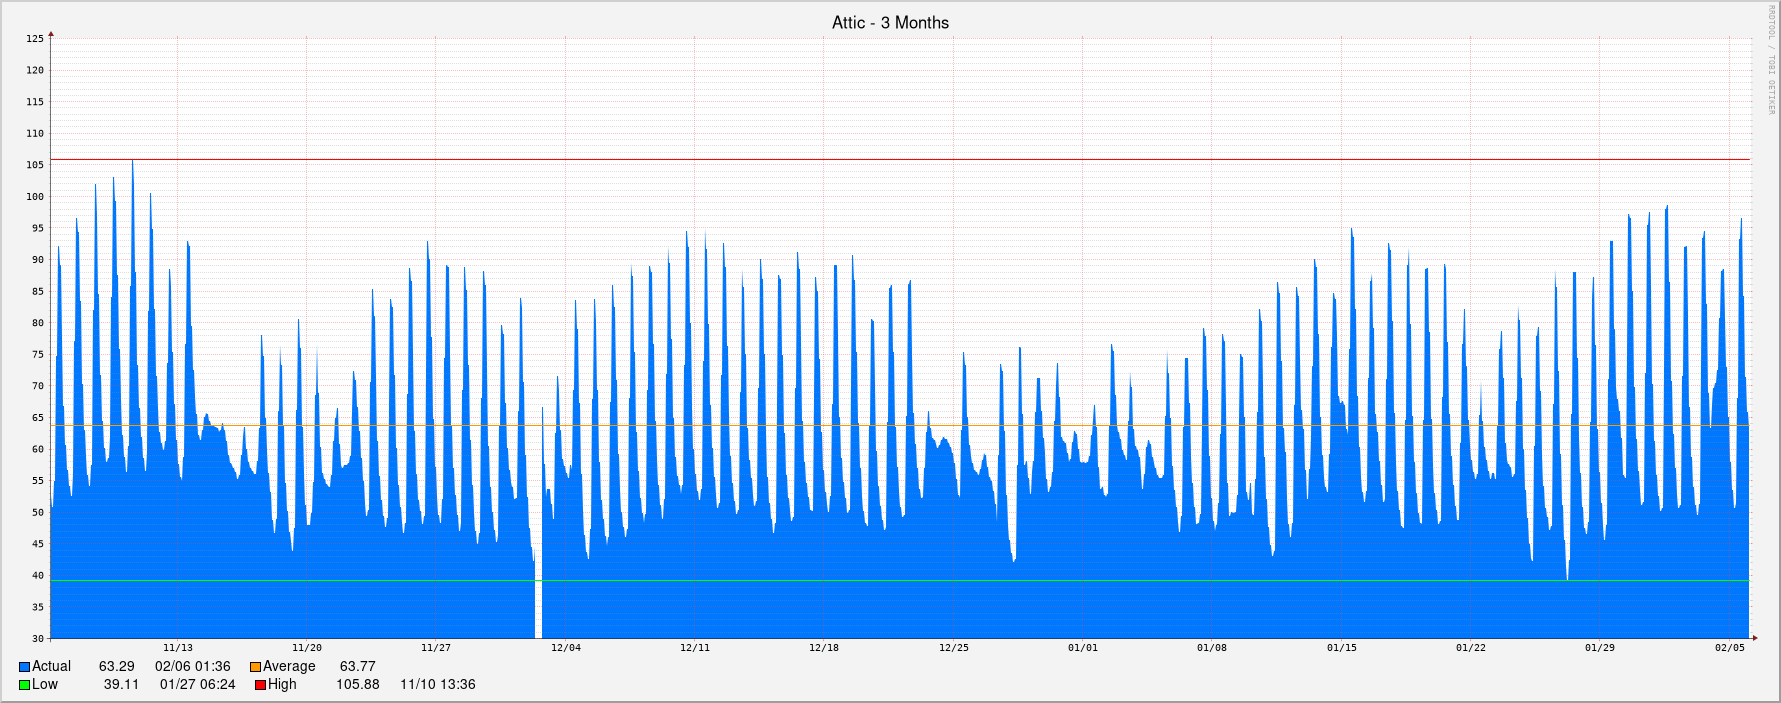Click the Low timestamp 01/27 06:24

click(x=198, y=685)
